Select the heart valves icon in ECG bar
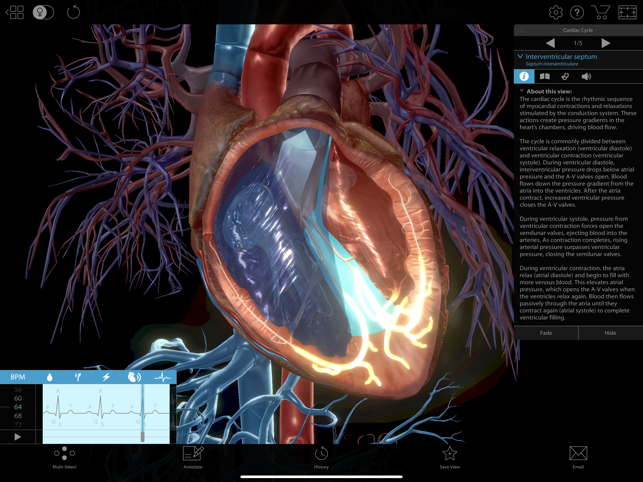 (x=78, y=377)
